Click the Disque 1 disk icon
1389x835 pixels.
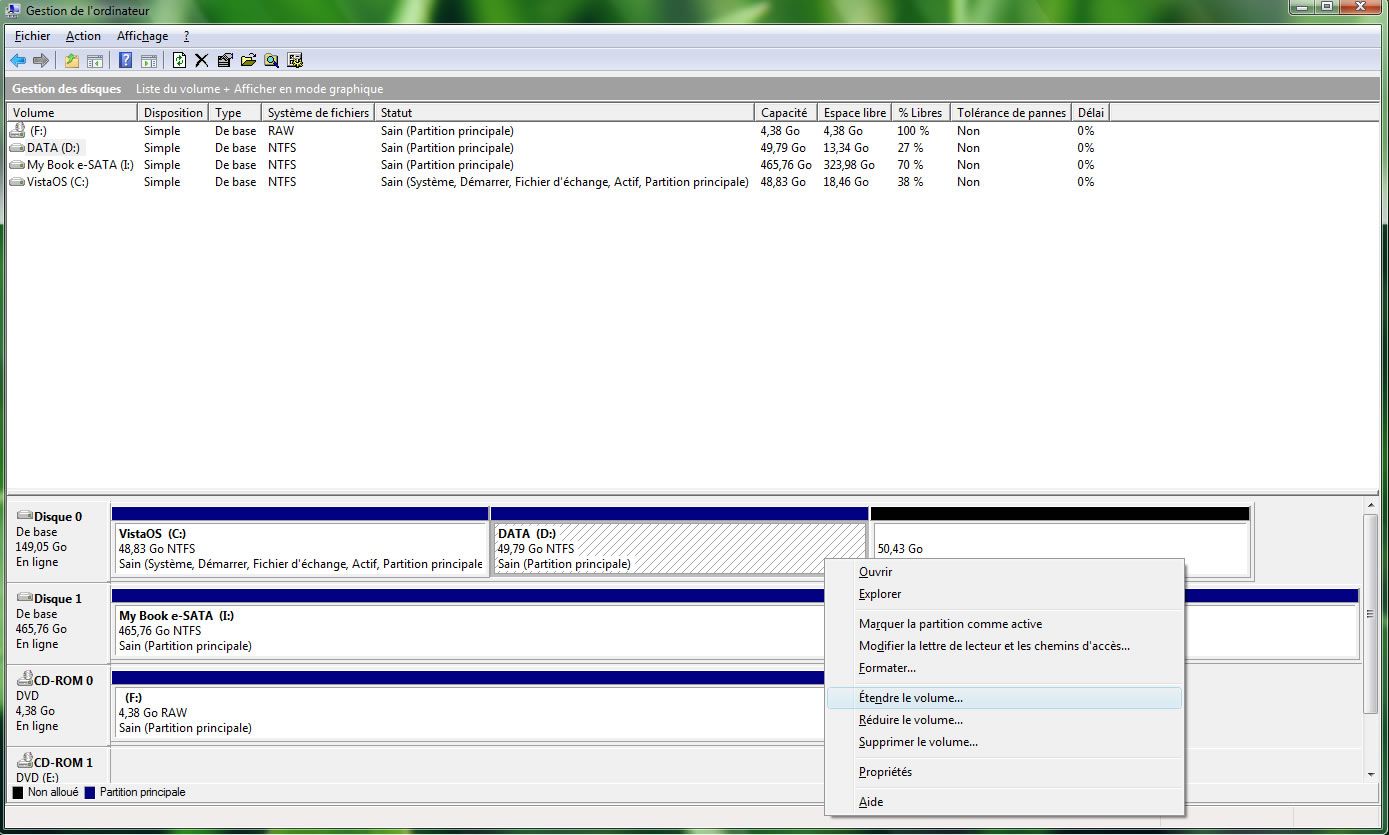tap(24, 598)
